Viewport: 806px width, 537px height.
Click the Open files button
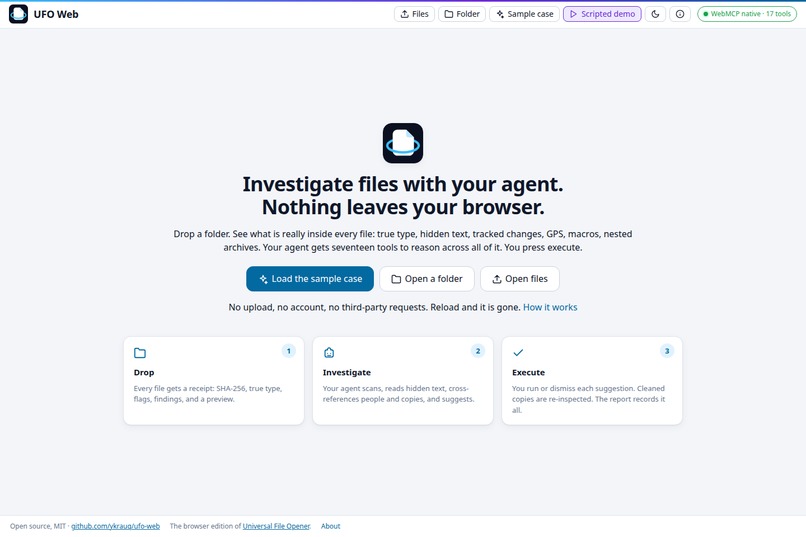(520, 279)
